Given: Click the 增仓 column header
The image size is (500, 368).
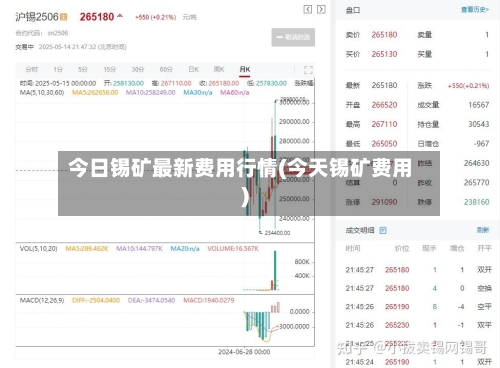Looking at the screenshot, I should click(457, 248).
